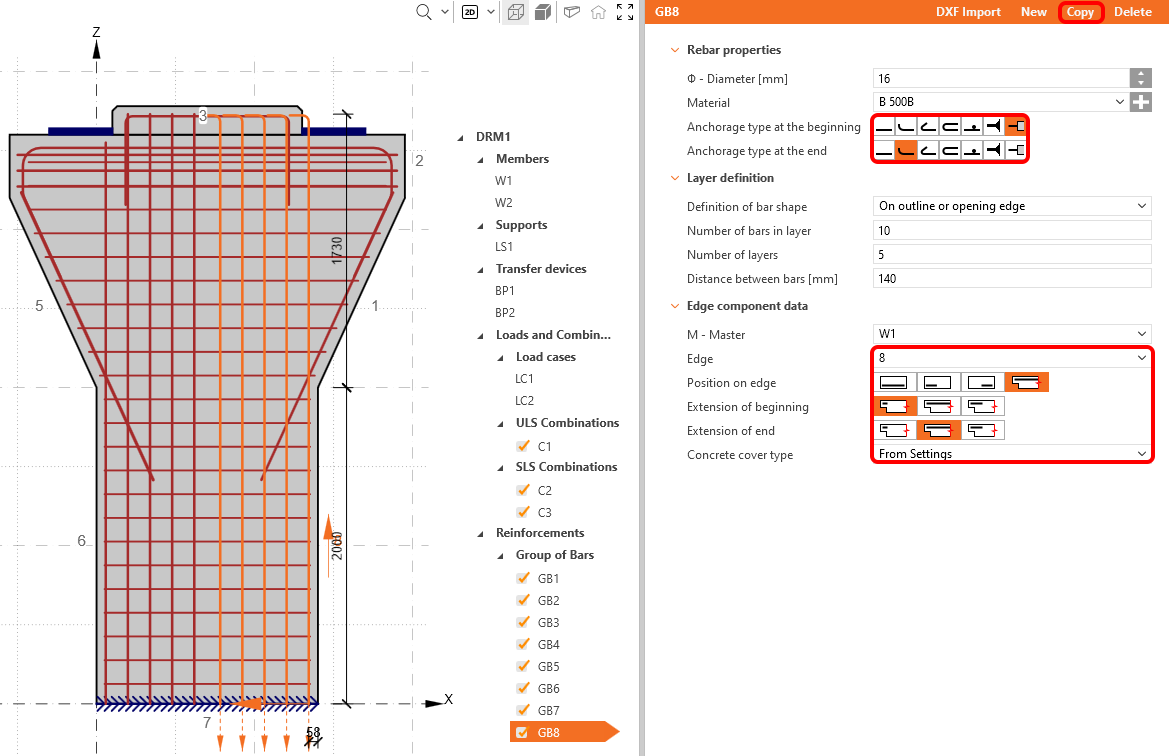Switch to solid view cube icon
Image resolution: width=1169 pixels, height=756 pixels.
(543, 13)
